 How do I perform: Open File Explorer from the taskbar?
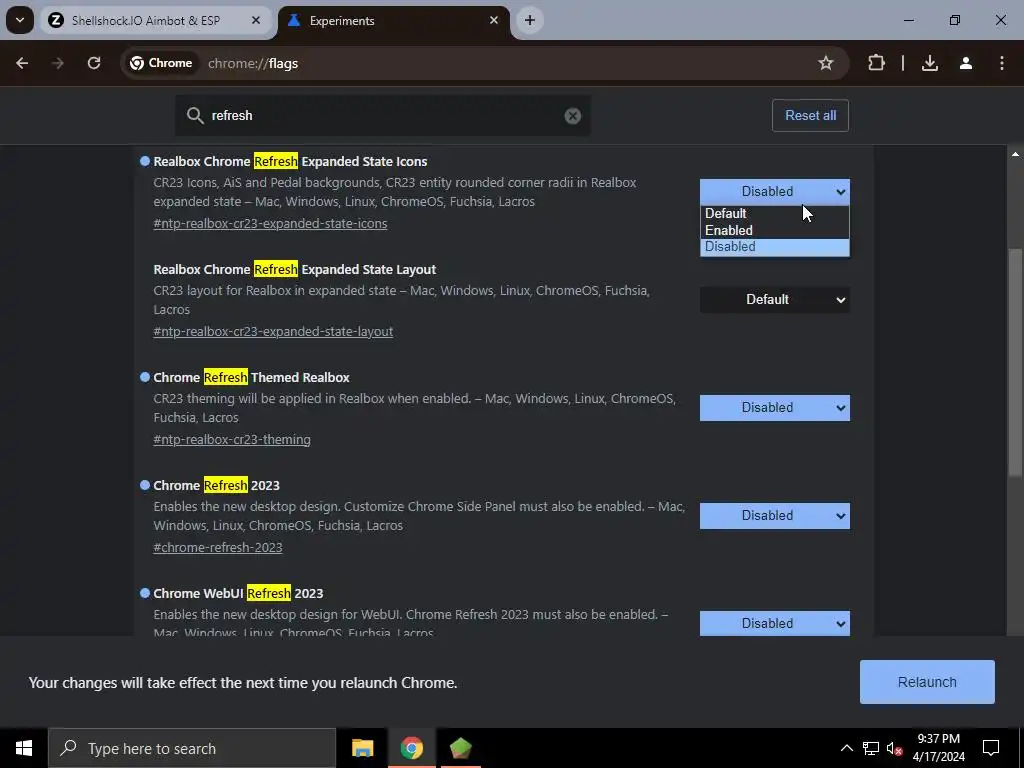click(362, 748)
